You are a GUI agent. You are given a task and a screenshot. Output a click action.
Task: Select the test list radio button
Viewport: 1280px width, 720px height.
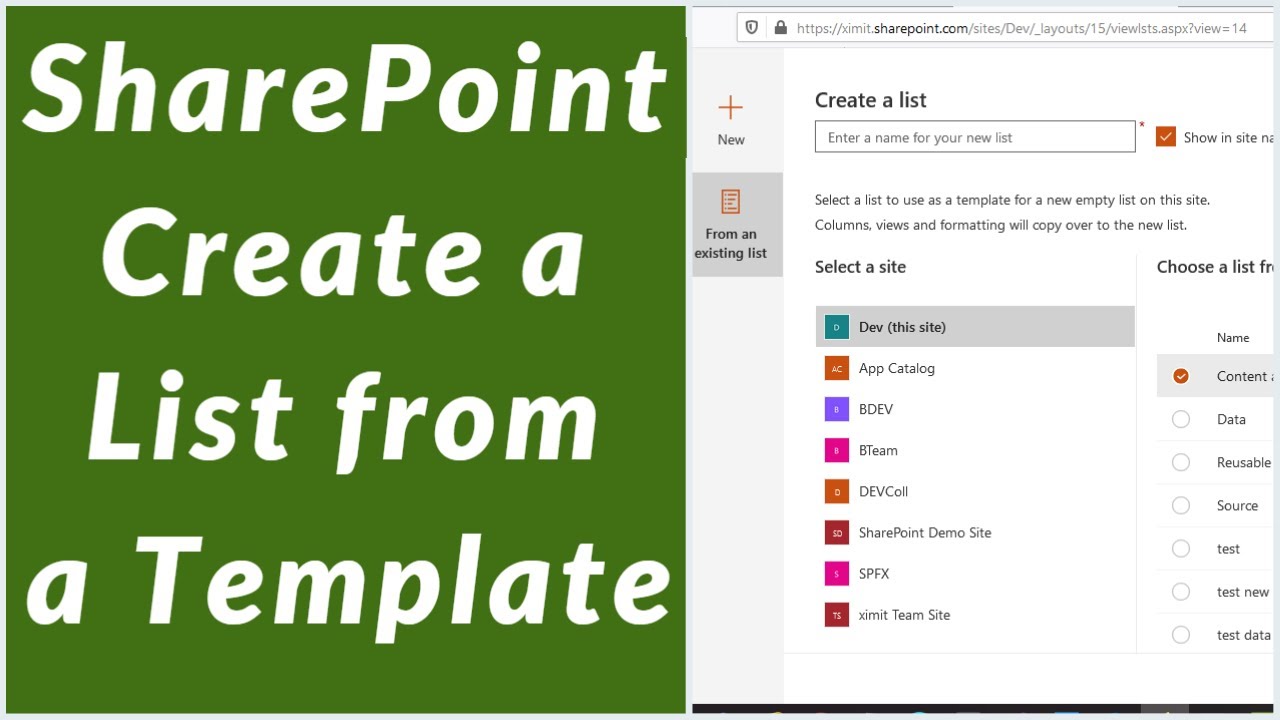pos(1181,548)
